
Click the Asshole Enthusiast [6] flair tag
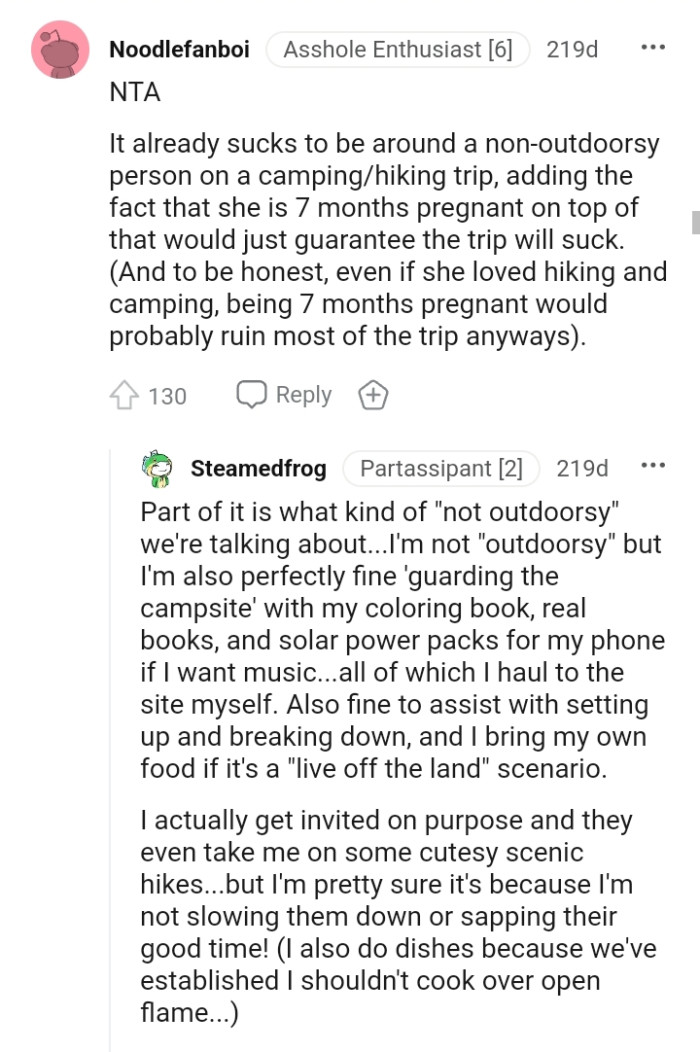397,48
